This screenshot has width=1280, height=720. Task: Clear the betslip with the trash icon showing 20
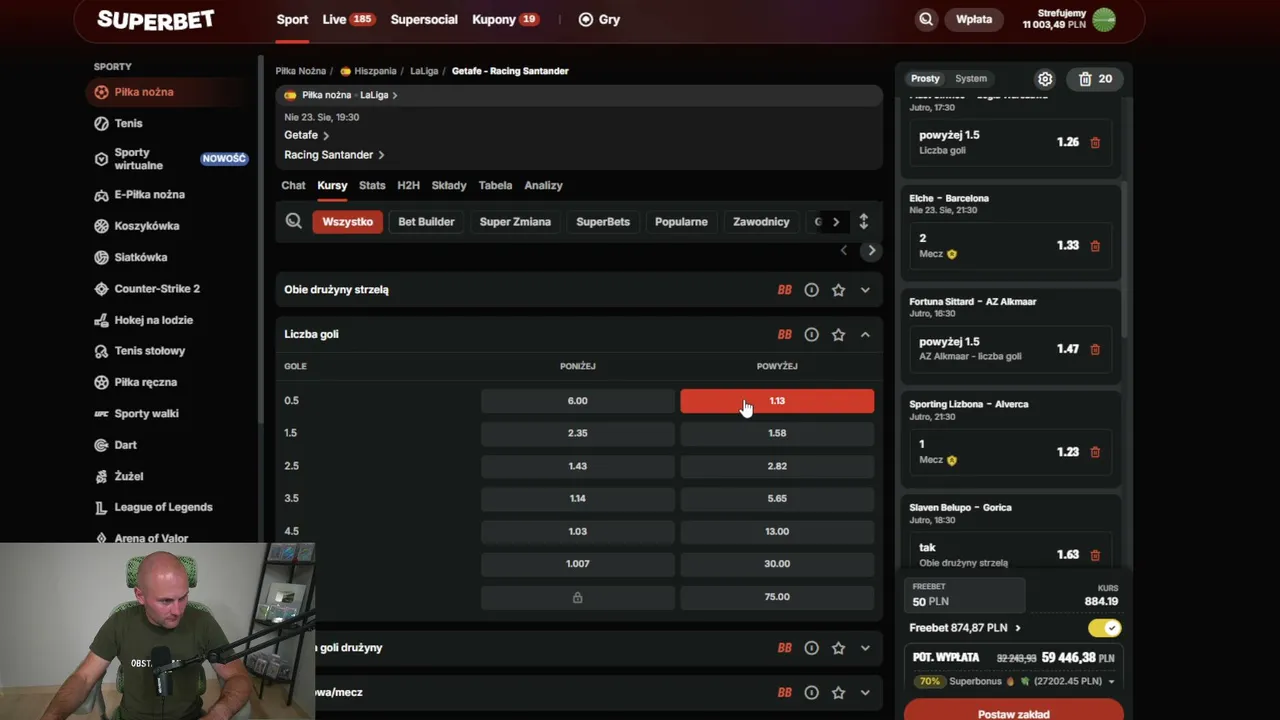(1096, 79)
